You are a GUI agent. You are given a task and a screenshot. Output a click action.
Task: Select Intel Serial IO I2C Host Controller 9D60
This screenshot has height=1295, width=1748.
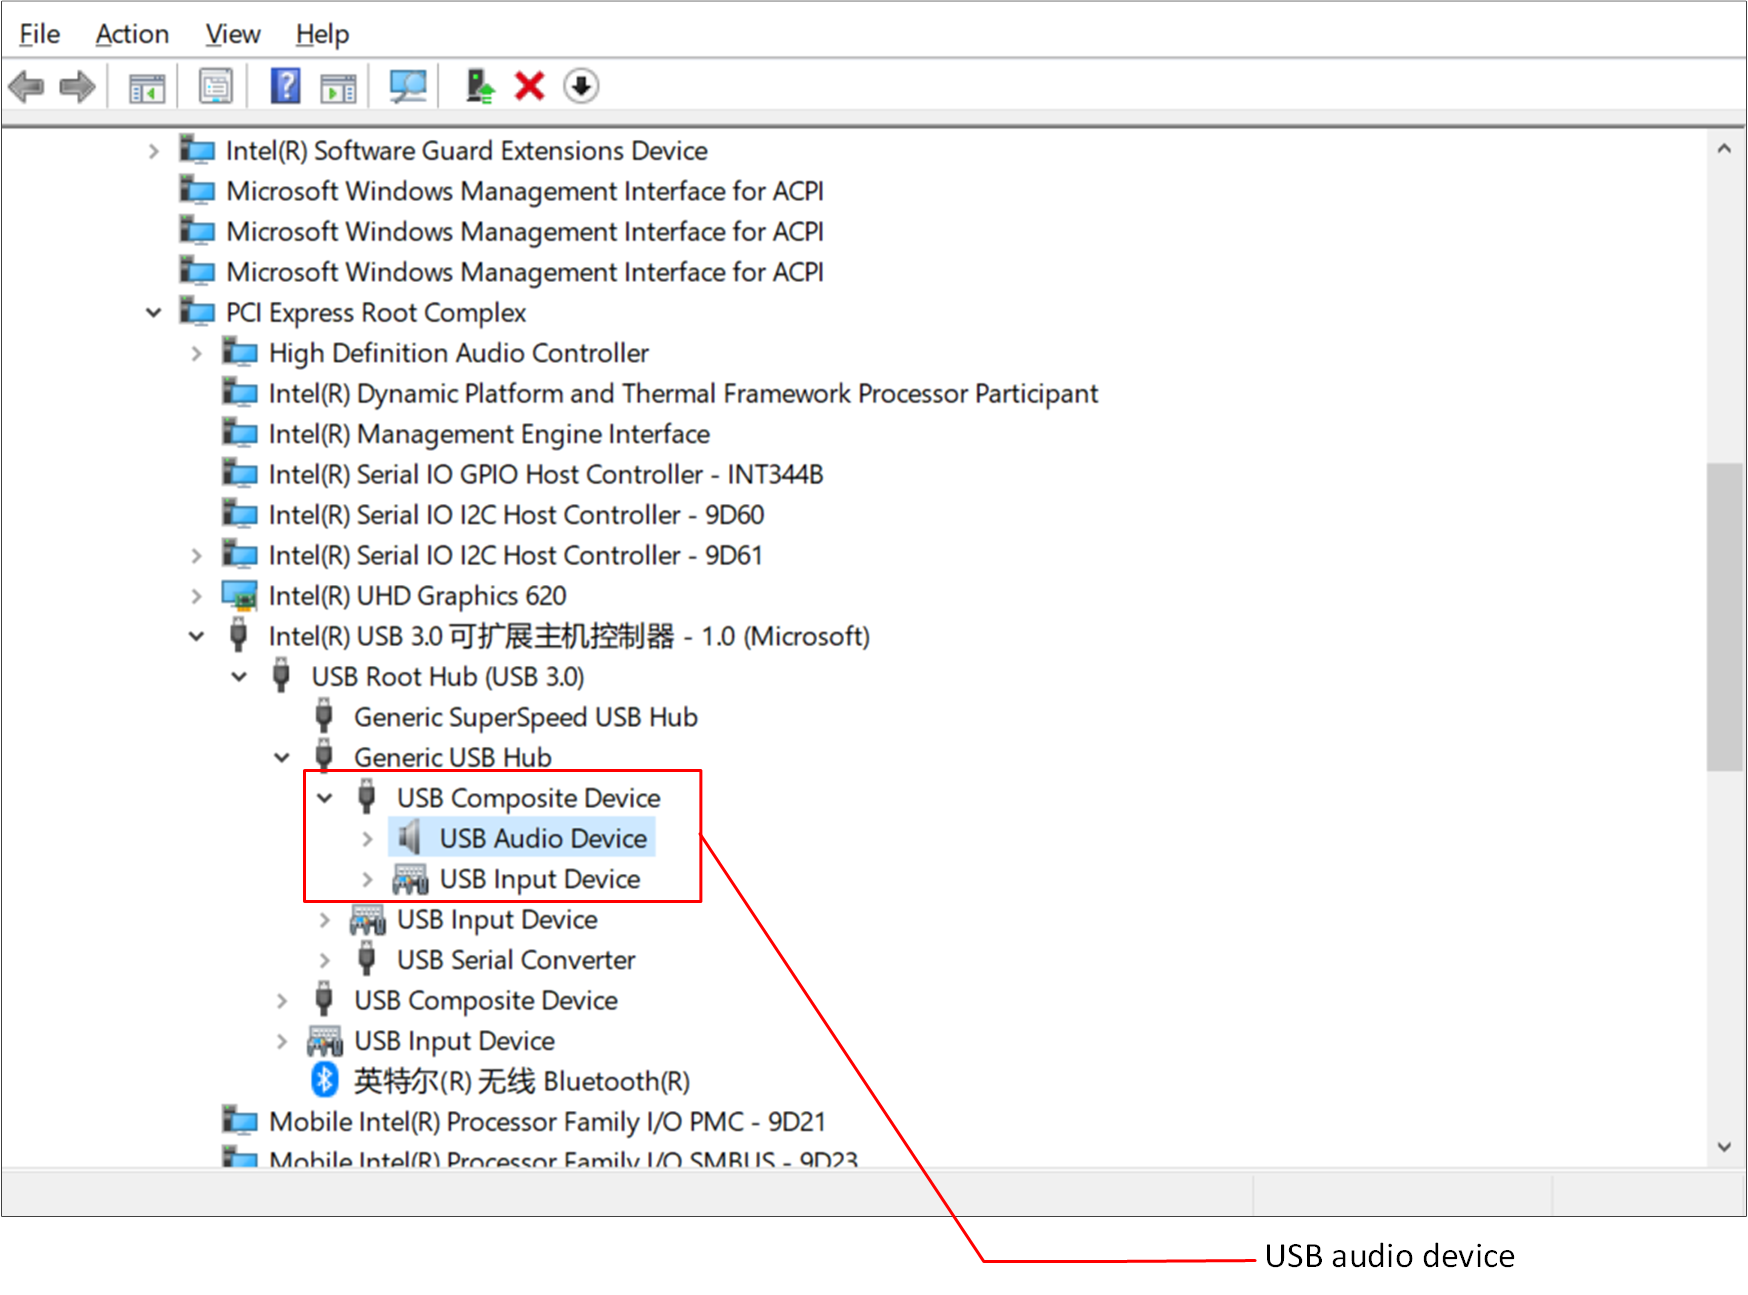coord(516,515)
